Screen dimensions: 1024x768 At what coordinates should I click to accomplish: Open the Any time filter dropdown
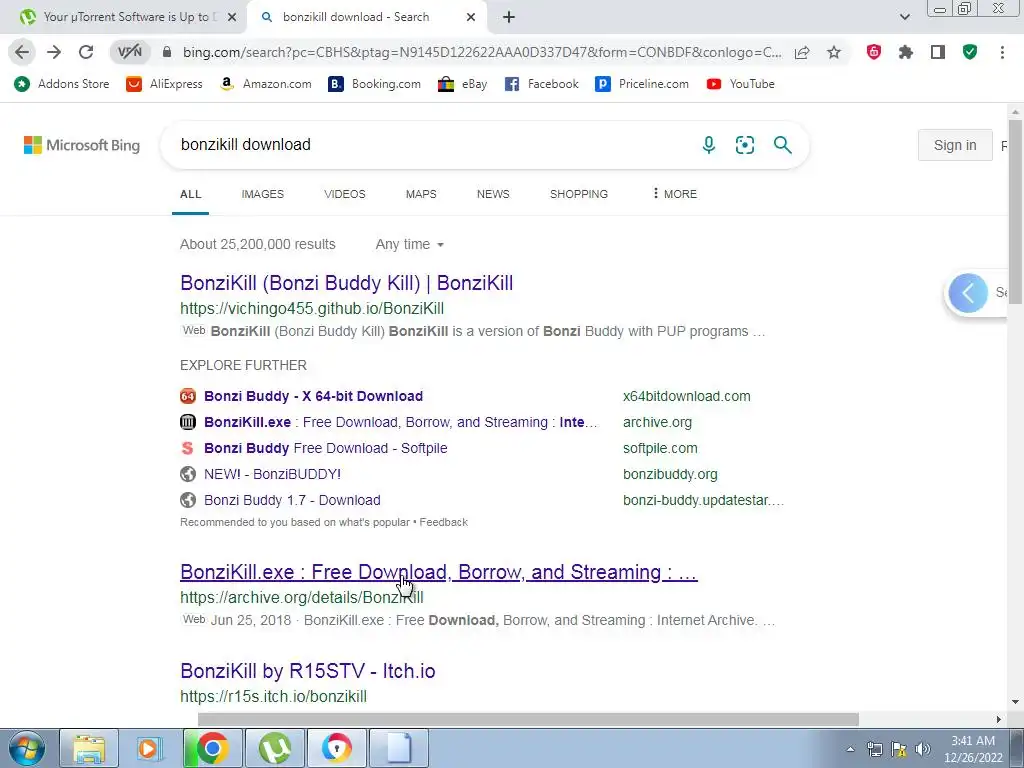click(x=409, y=244)
